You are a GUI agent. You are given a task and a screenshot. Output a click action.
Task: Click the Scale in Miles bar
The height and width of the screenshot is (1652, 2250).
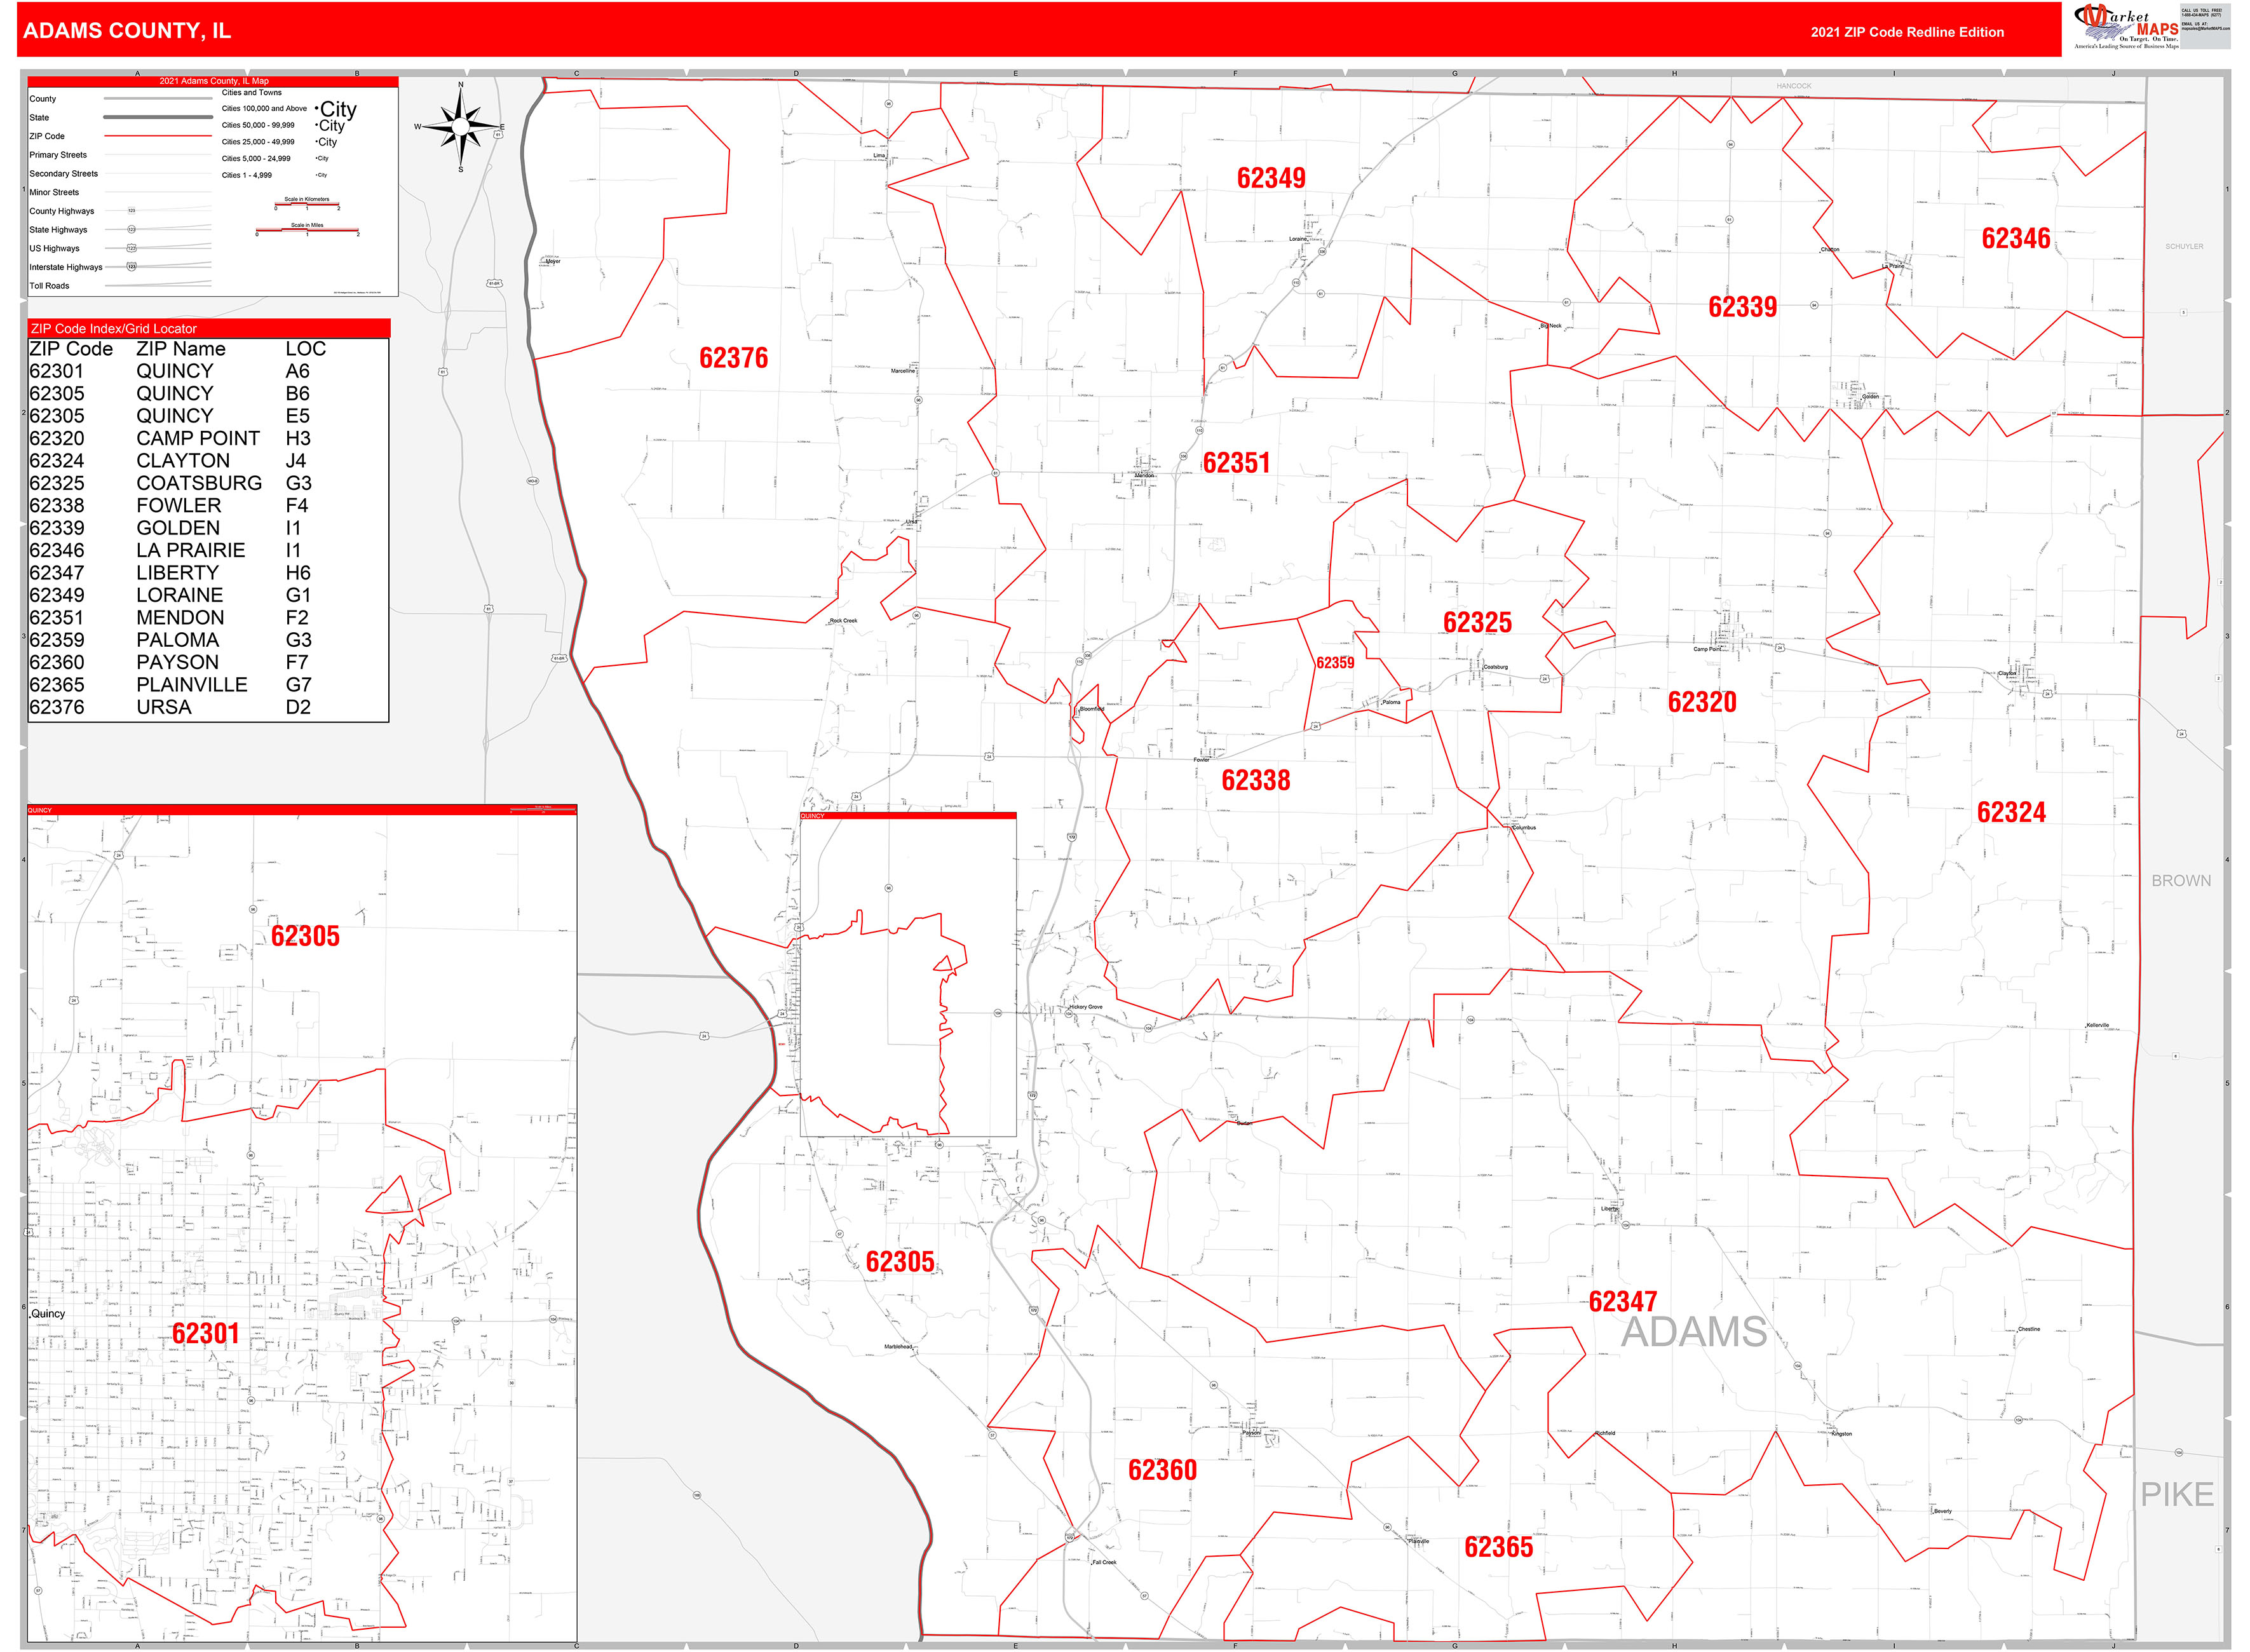tap(307, 230)
